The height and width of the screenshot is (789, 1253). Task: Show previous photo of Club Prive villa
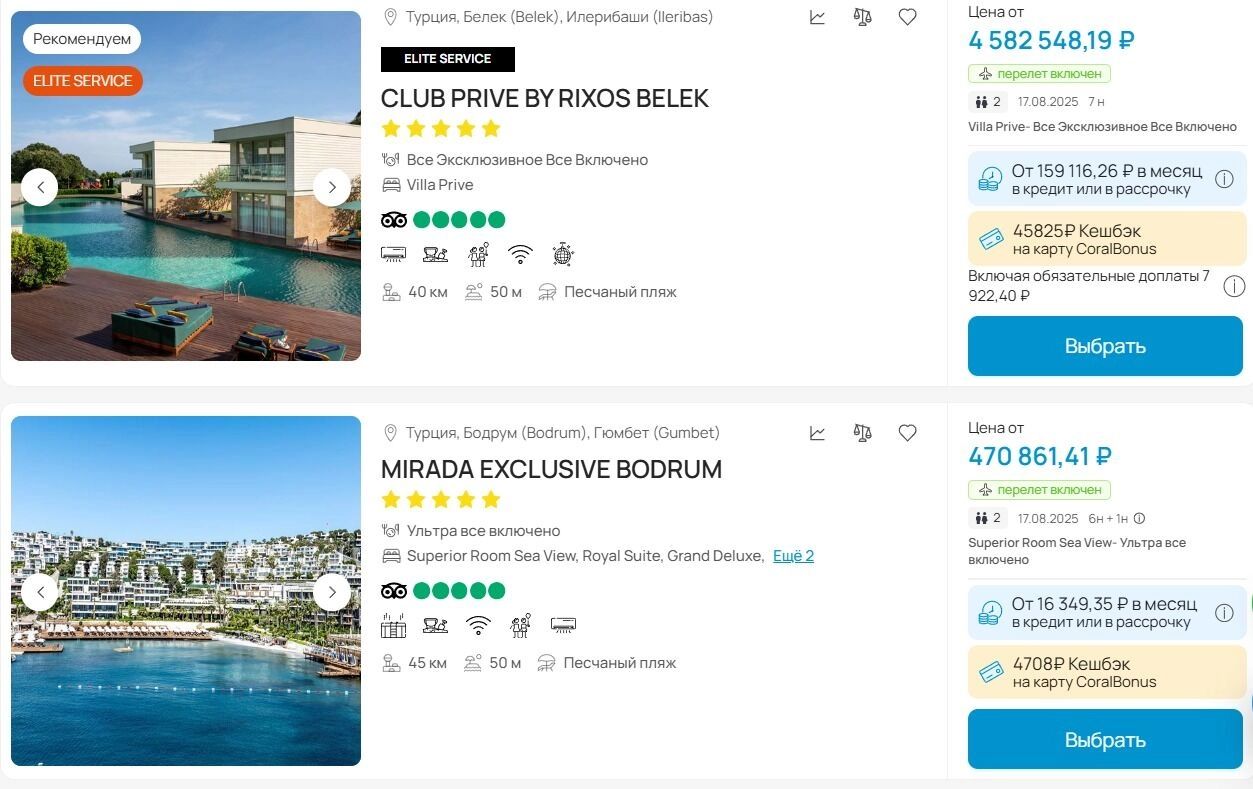pyautogui.click(x=40, y=187)
